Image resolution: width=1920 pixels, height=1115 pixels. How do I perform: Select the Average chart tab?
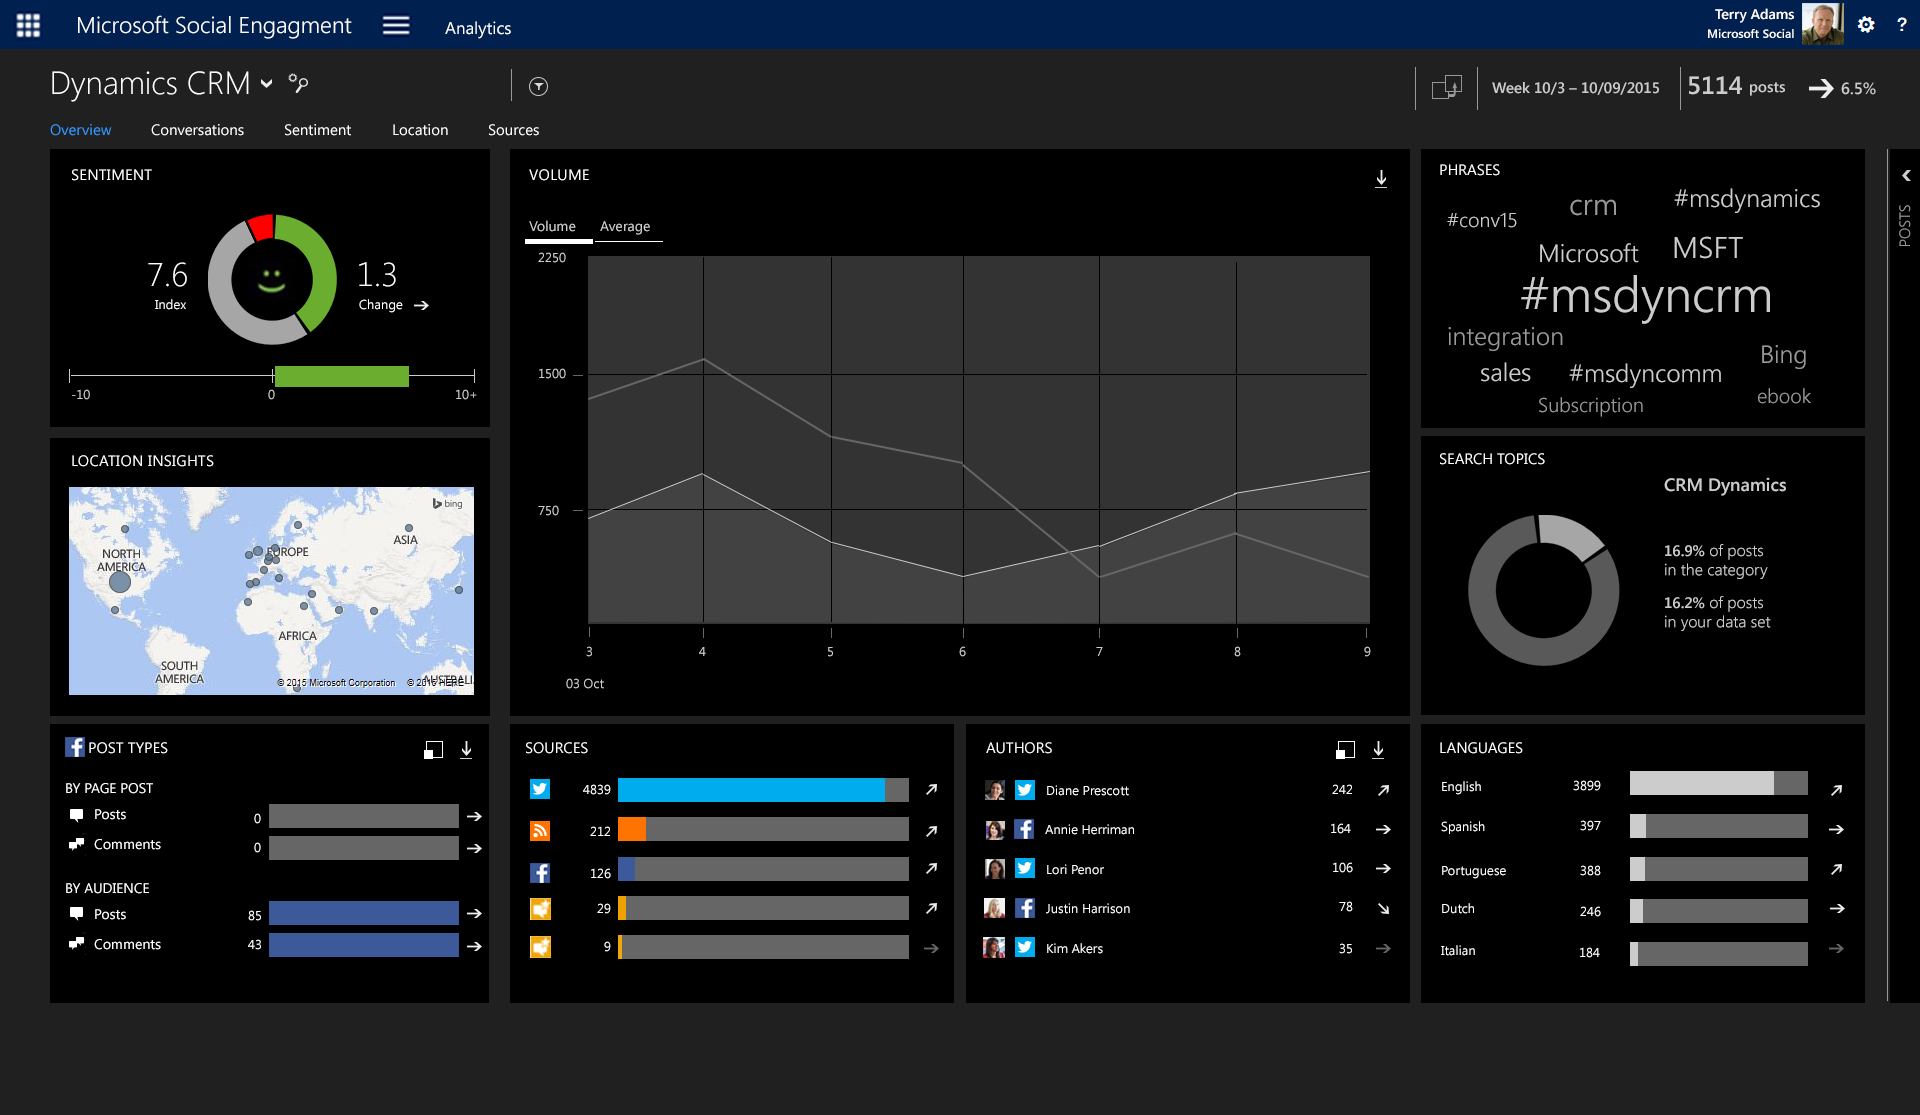tap(625, 227)
